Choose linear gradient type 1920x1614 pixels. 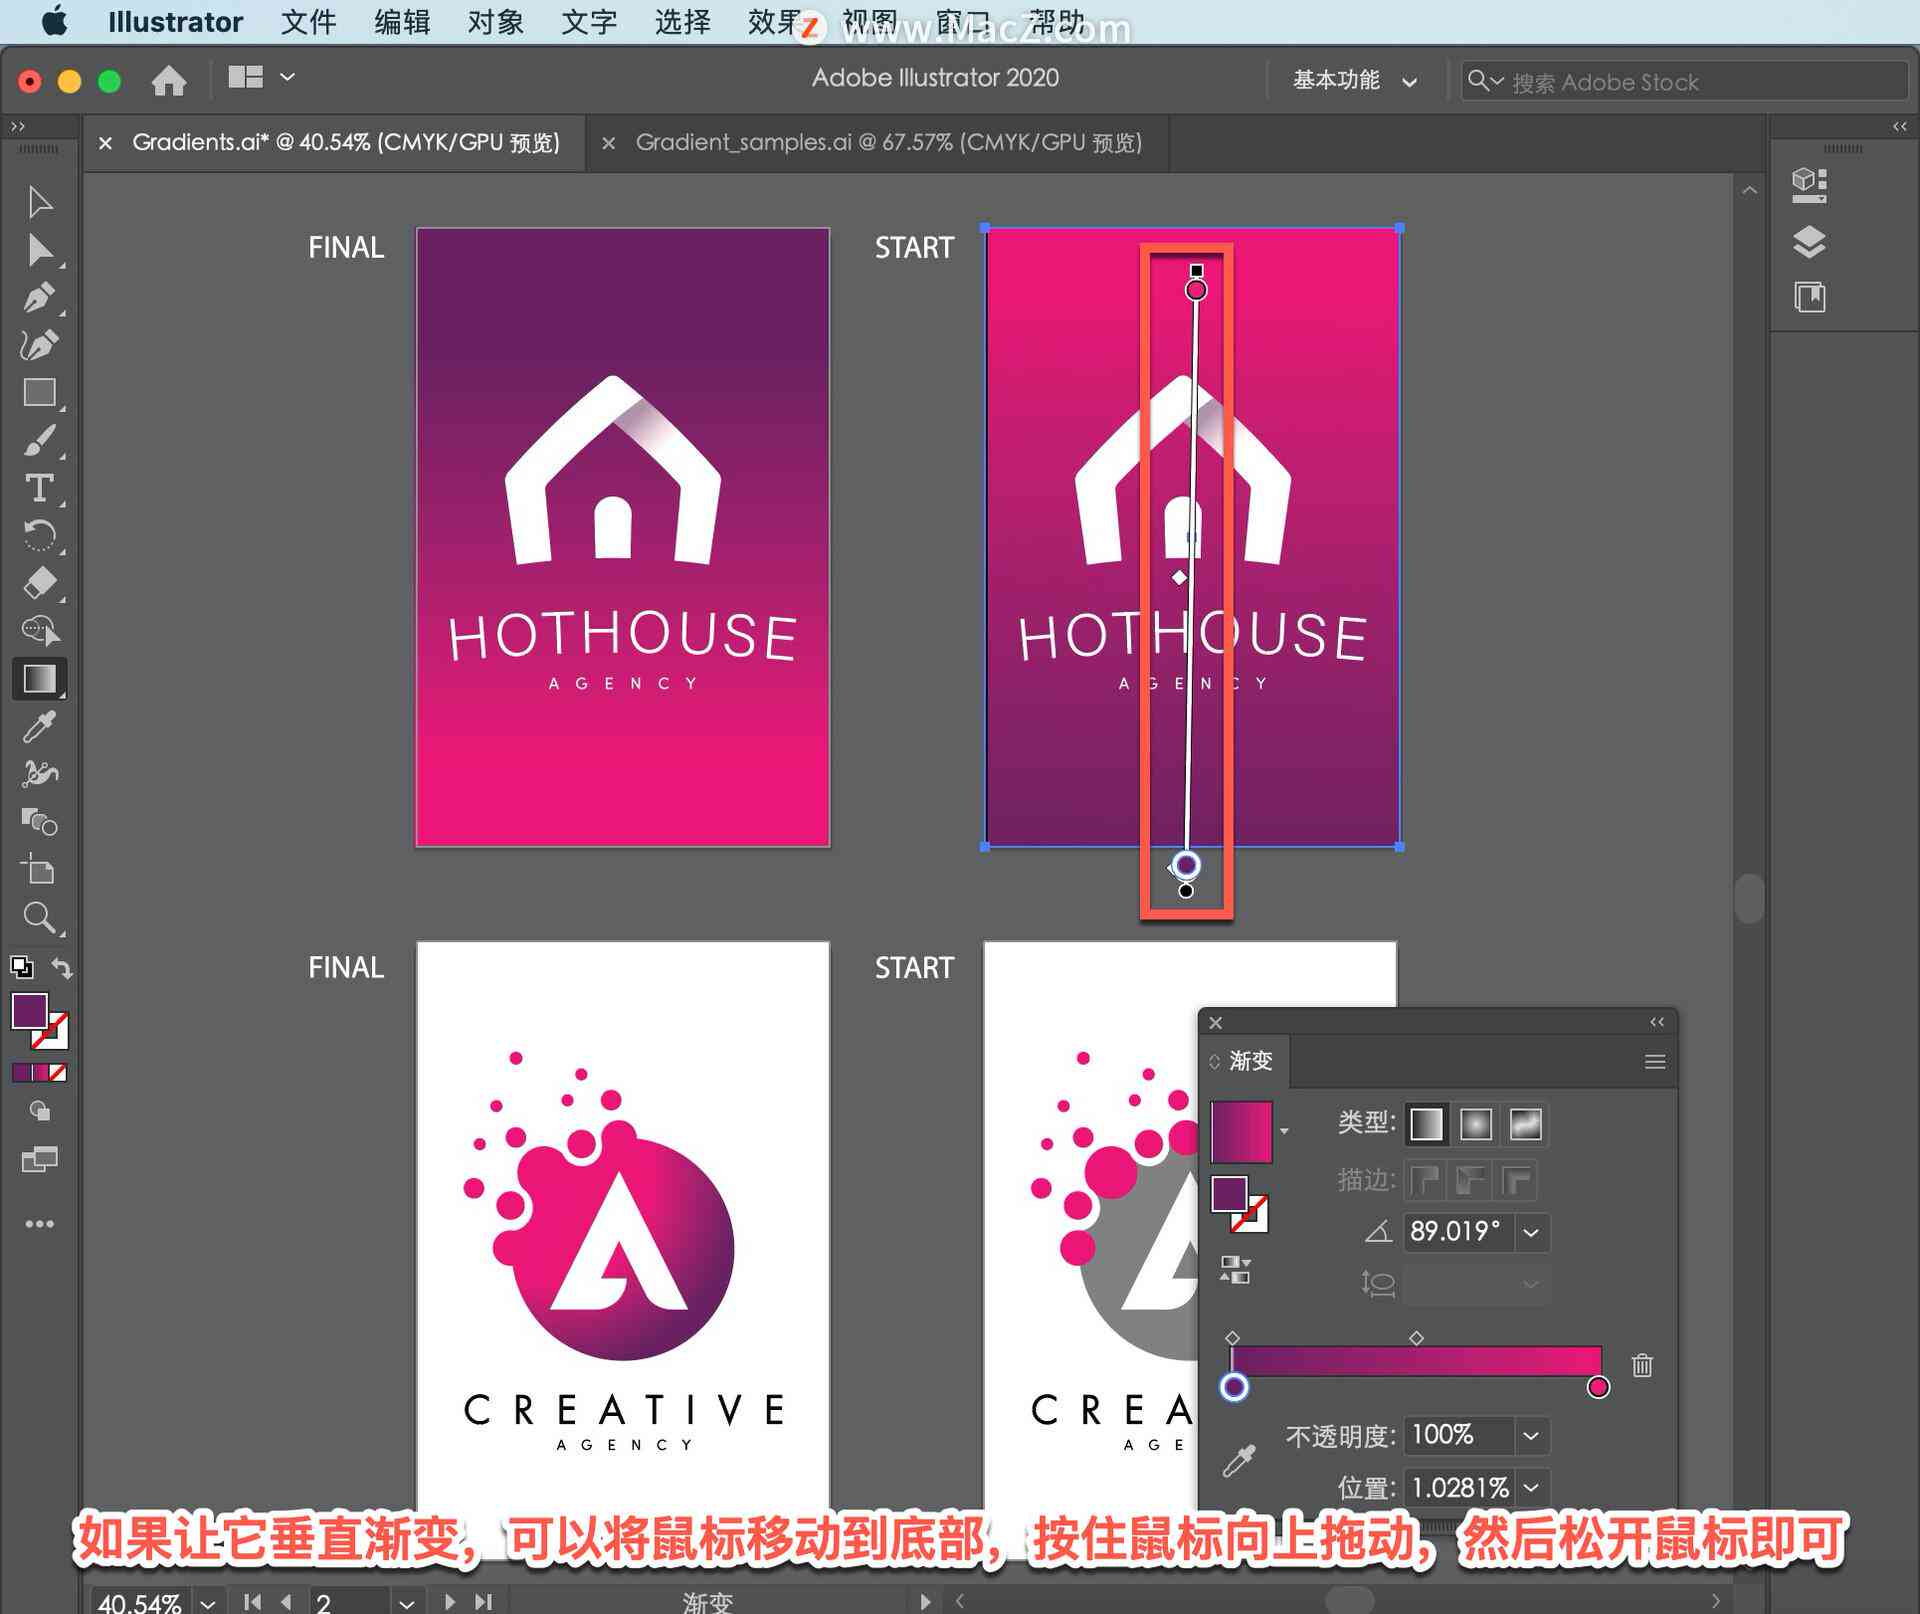(x=1426, y=1124)
